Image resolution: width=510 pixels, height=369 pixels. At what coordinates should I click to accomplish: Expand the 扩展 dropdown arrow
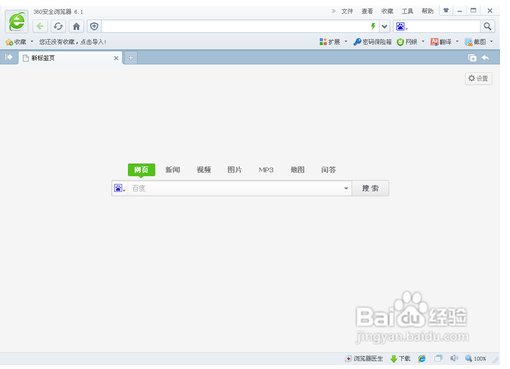click(346, 42)
